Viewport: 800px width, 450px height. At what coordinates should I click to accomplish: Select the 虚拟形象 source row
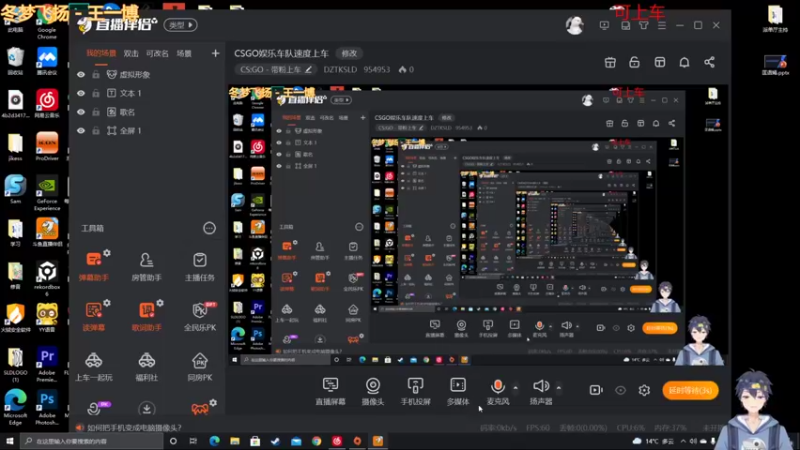point(148,74)
